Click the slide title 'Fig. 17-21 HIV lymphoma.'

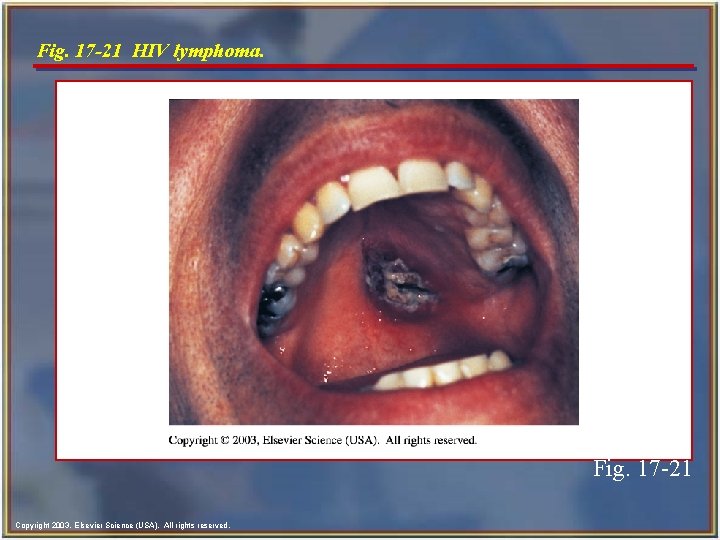pos(151,51)
